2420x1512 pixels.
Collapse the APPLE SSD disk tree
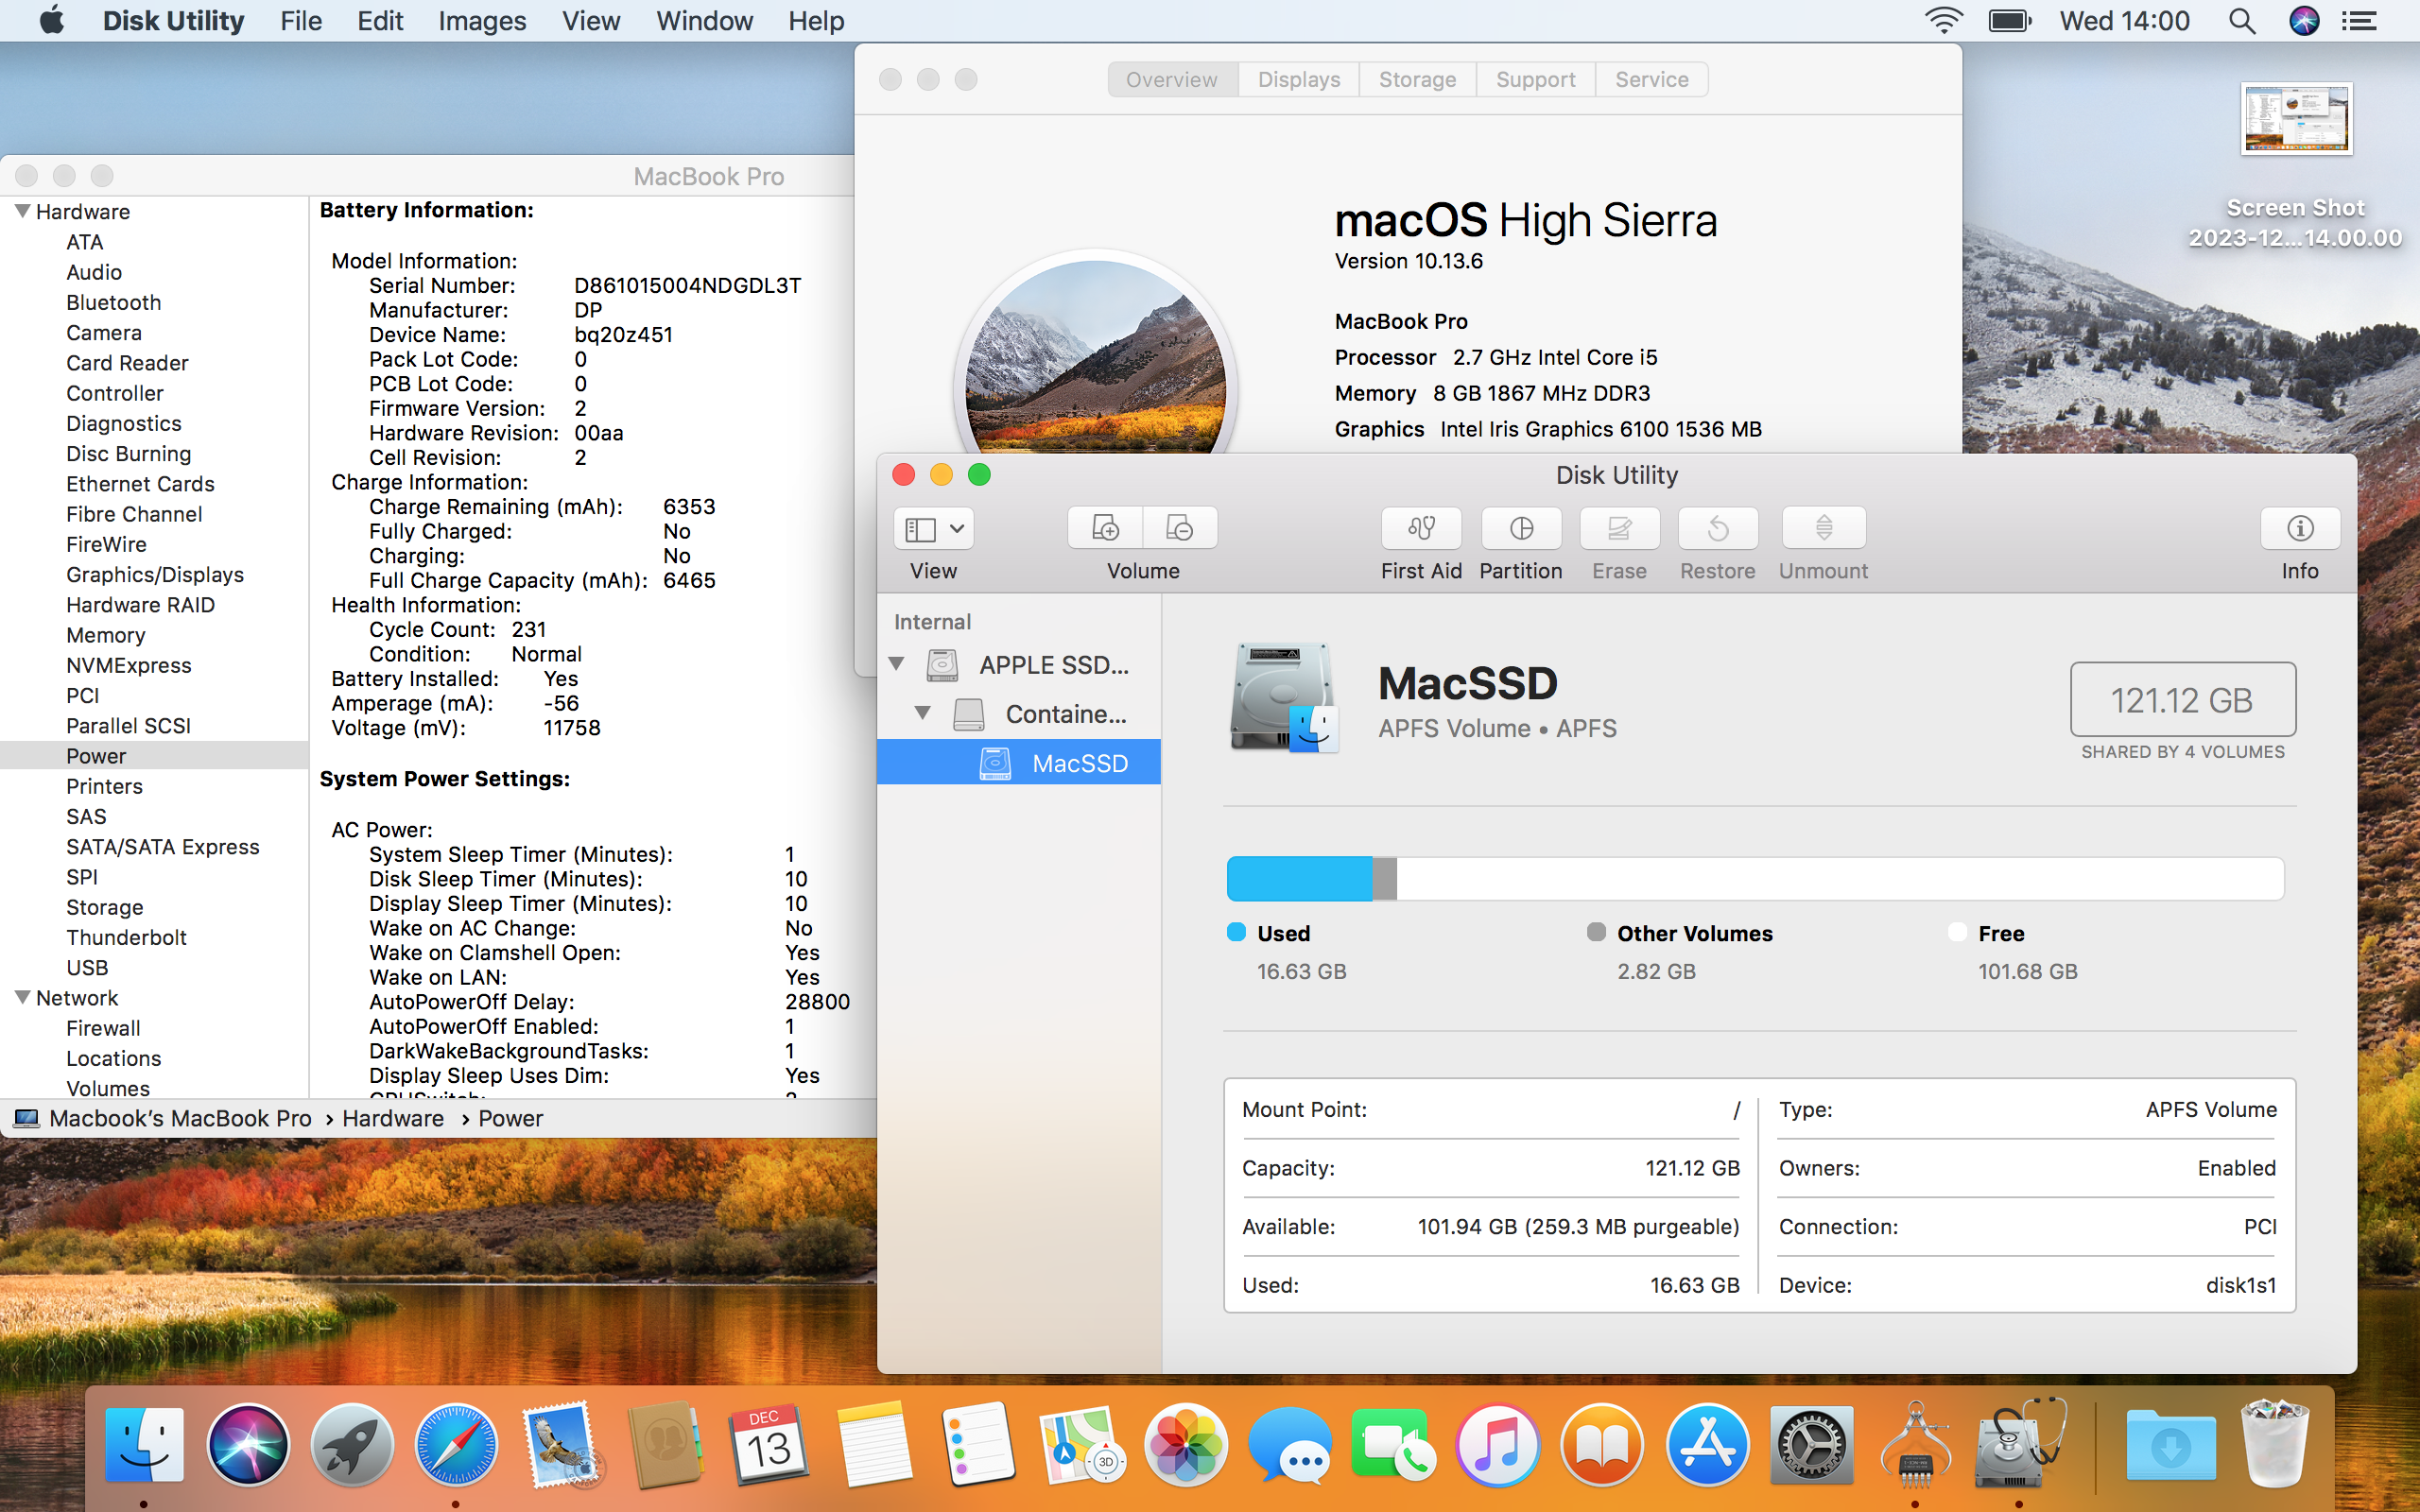click(x=897, y=664)
